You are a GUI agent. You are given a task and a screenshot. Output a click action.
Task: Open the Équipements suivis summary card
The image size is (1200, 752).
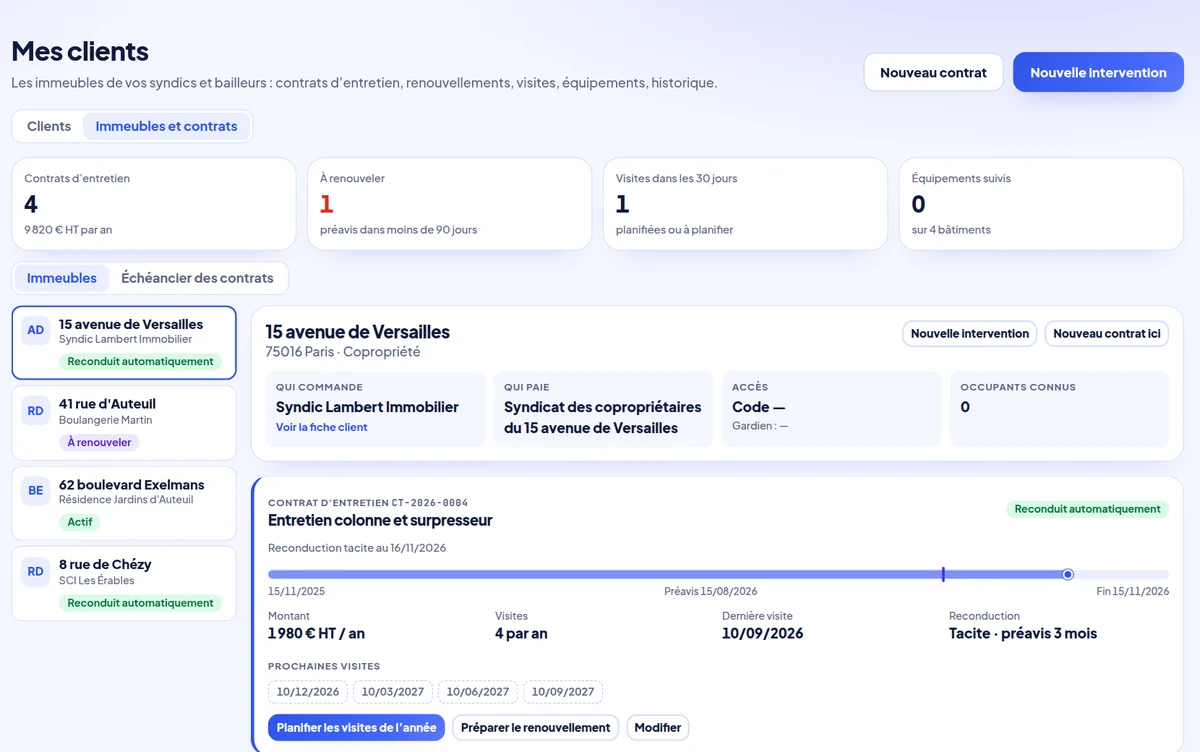point(1042,204)
